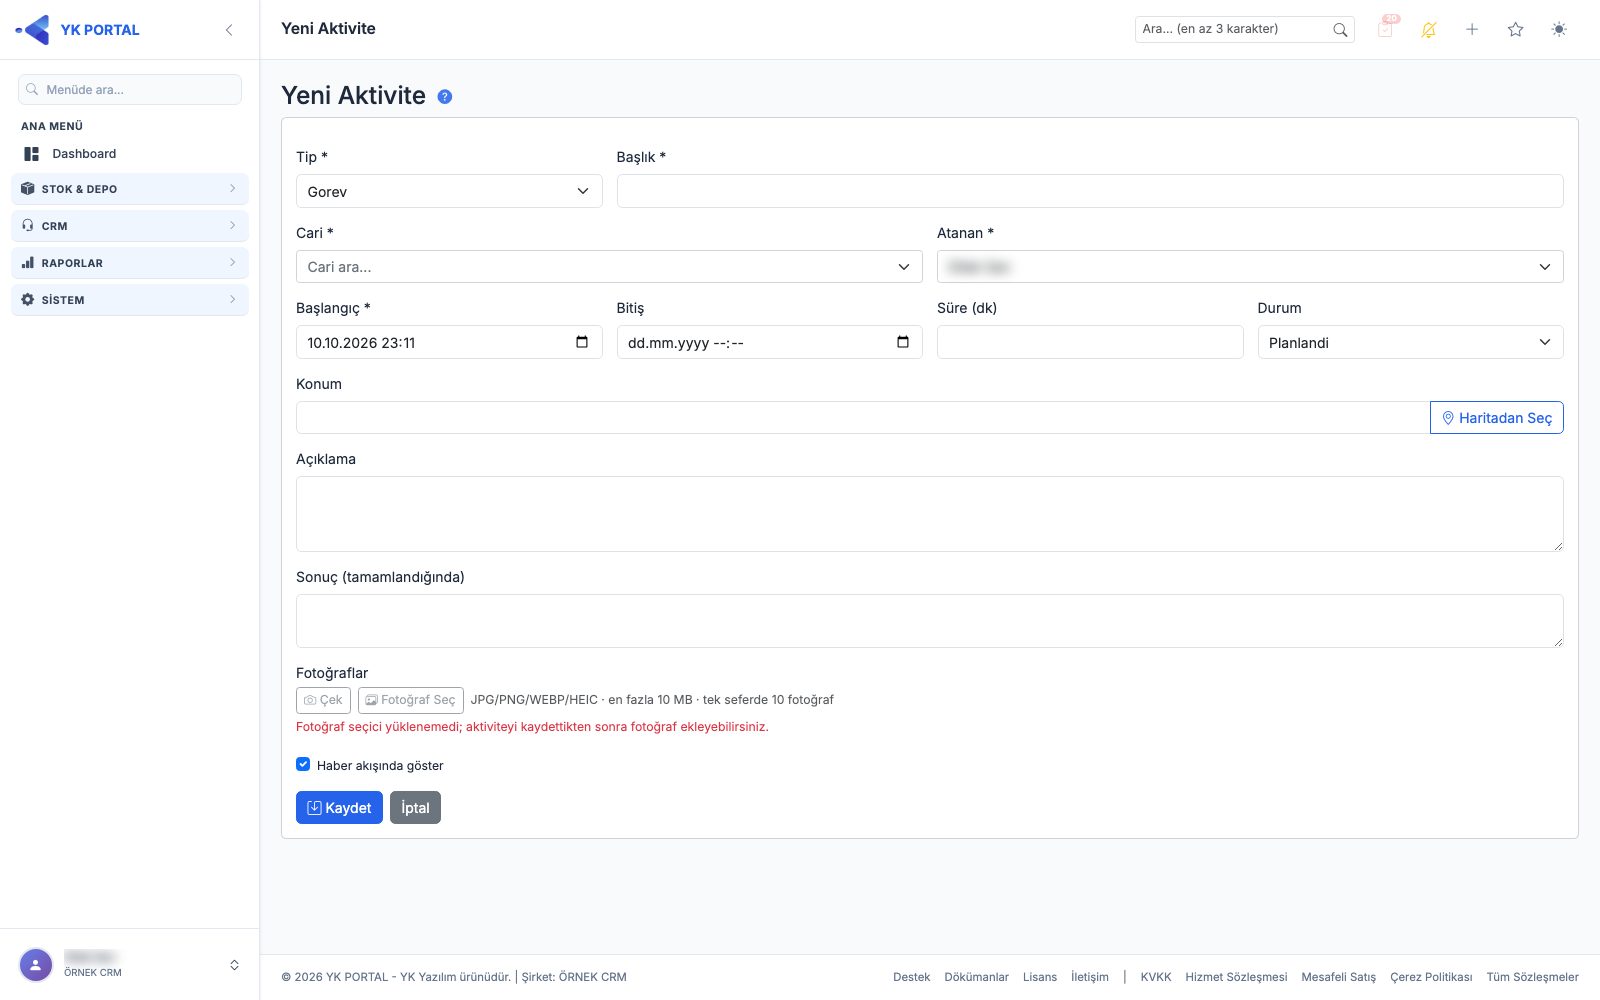Click the YK Portal logo

(x=78, y=30)
